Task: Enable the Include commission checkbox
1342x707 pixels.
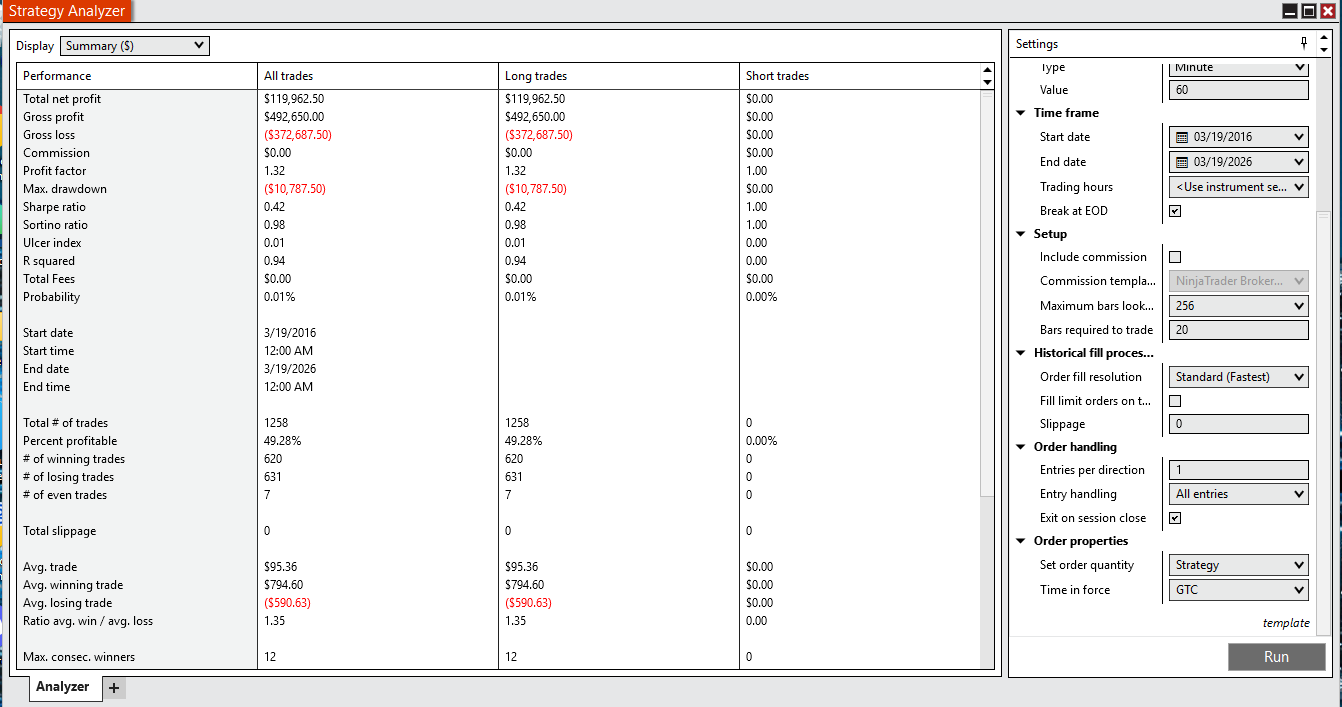Action: coord(1175,257)
